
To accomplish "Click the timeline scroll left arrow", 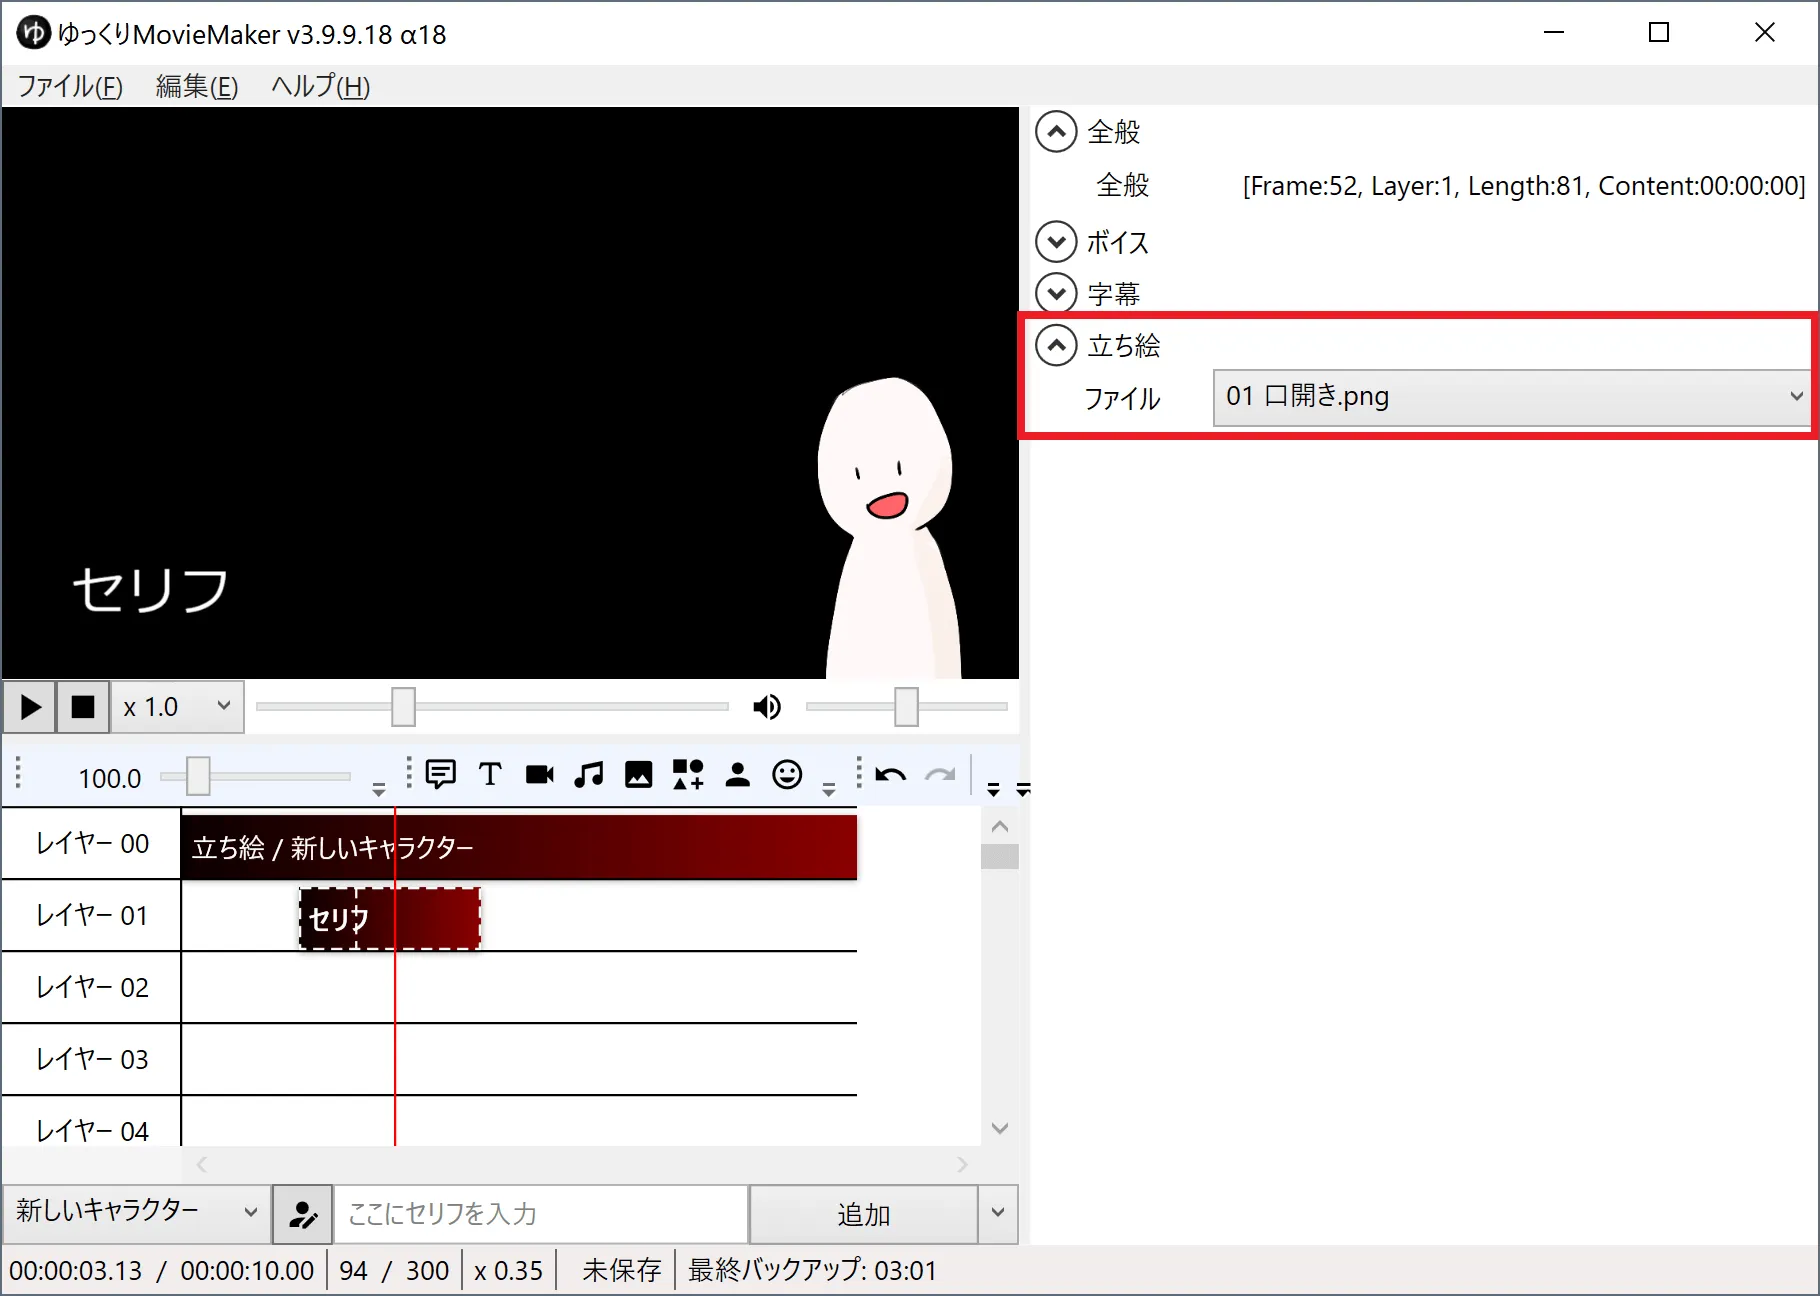I will pyautogui.click(x=202, y=1164).
